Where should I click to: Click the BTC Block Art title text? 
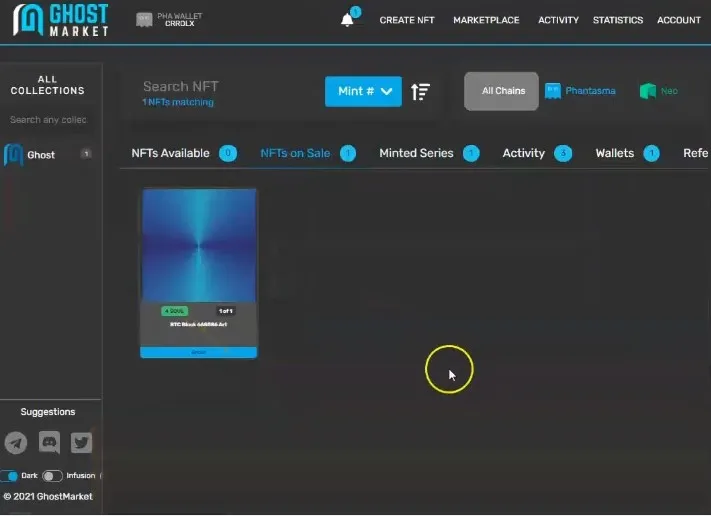pyautogui.click(x=199, y=325)
